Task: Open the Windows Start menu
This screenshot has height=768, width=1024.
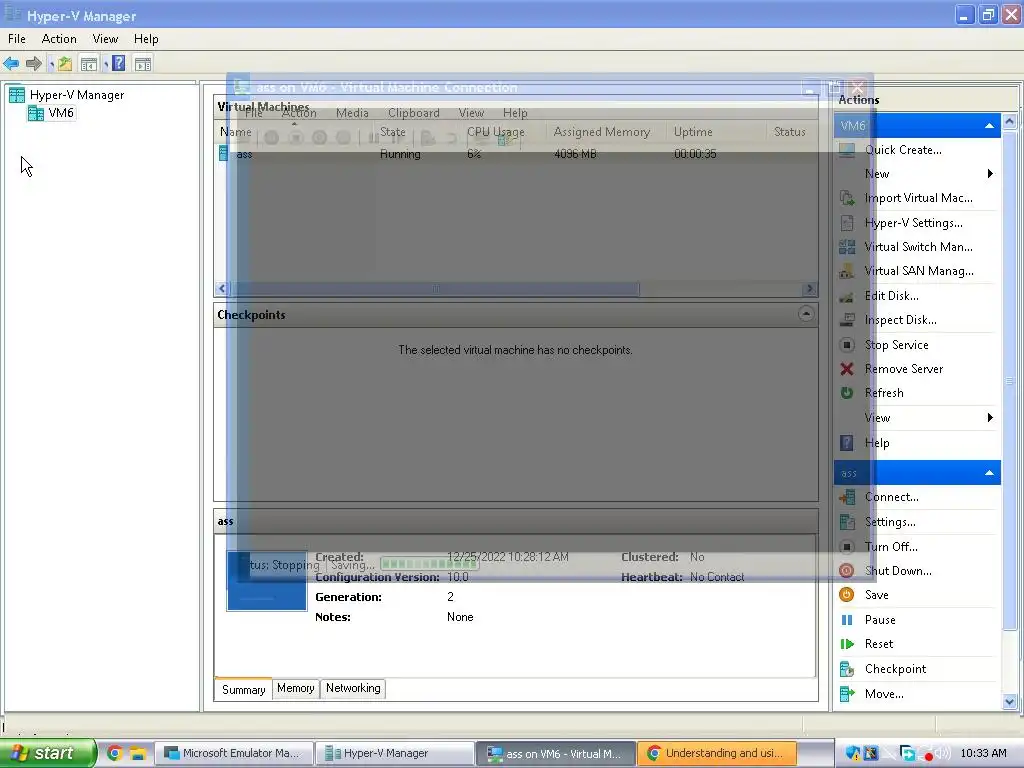Action: [x=46, y=753]
